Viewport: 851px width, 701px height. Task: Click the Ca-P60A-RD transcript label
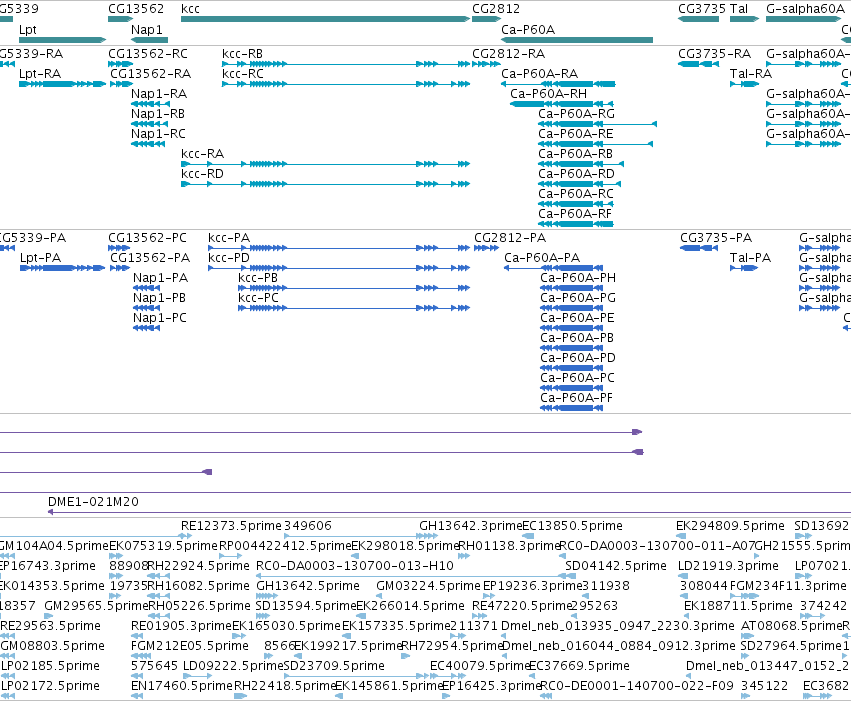pyautogui.click(x=576, y=174)
